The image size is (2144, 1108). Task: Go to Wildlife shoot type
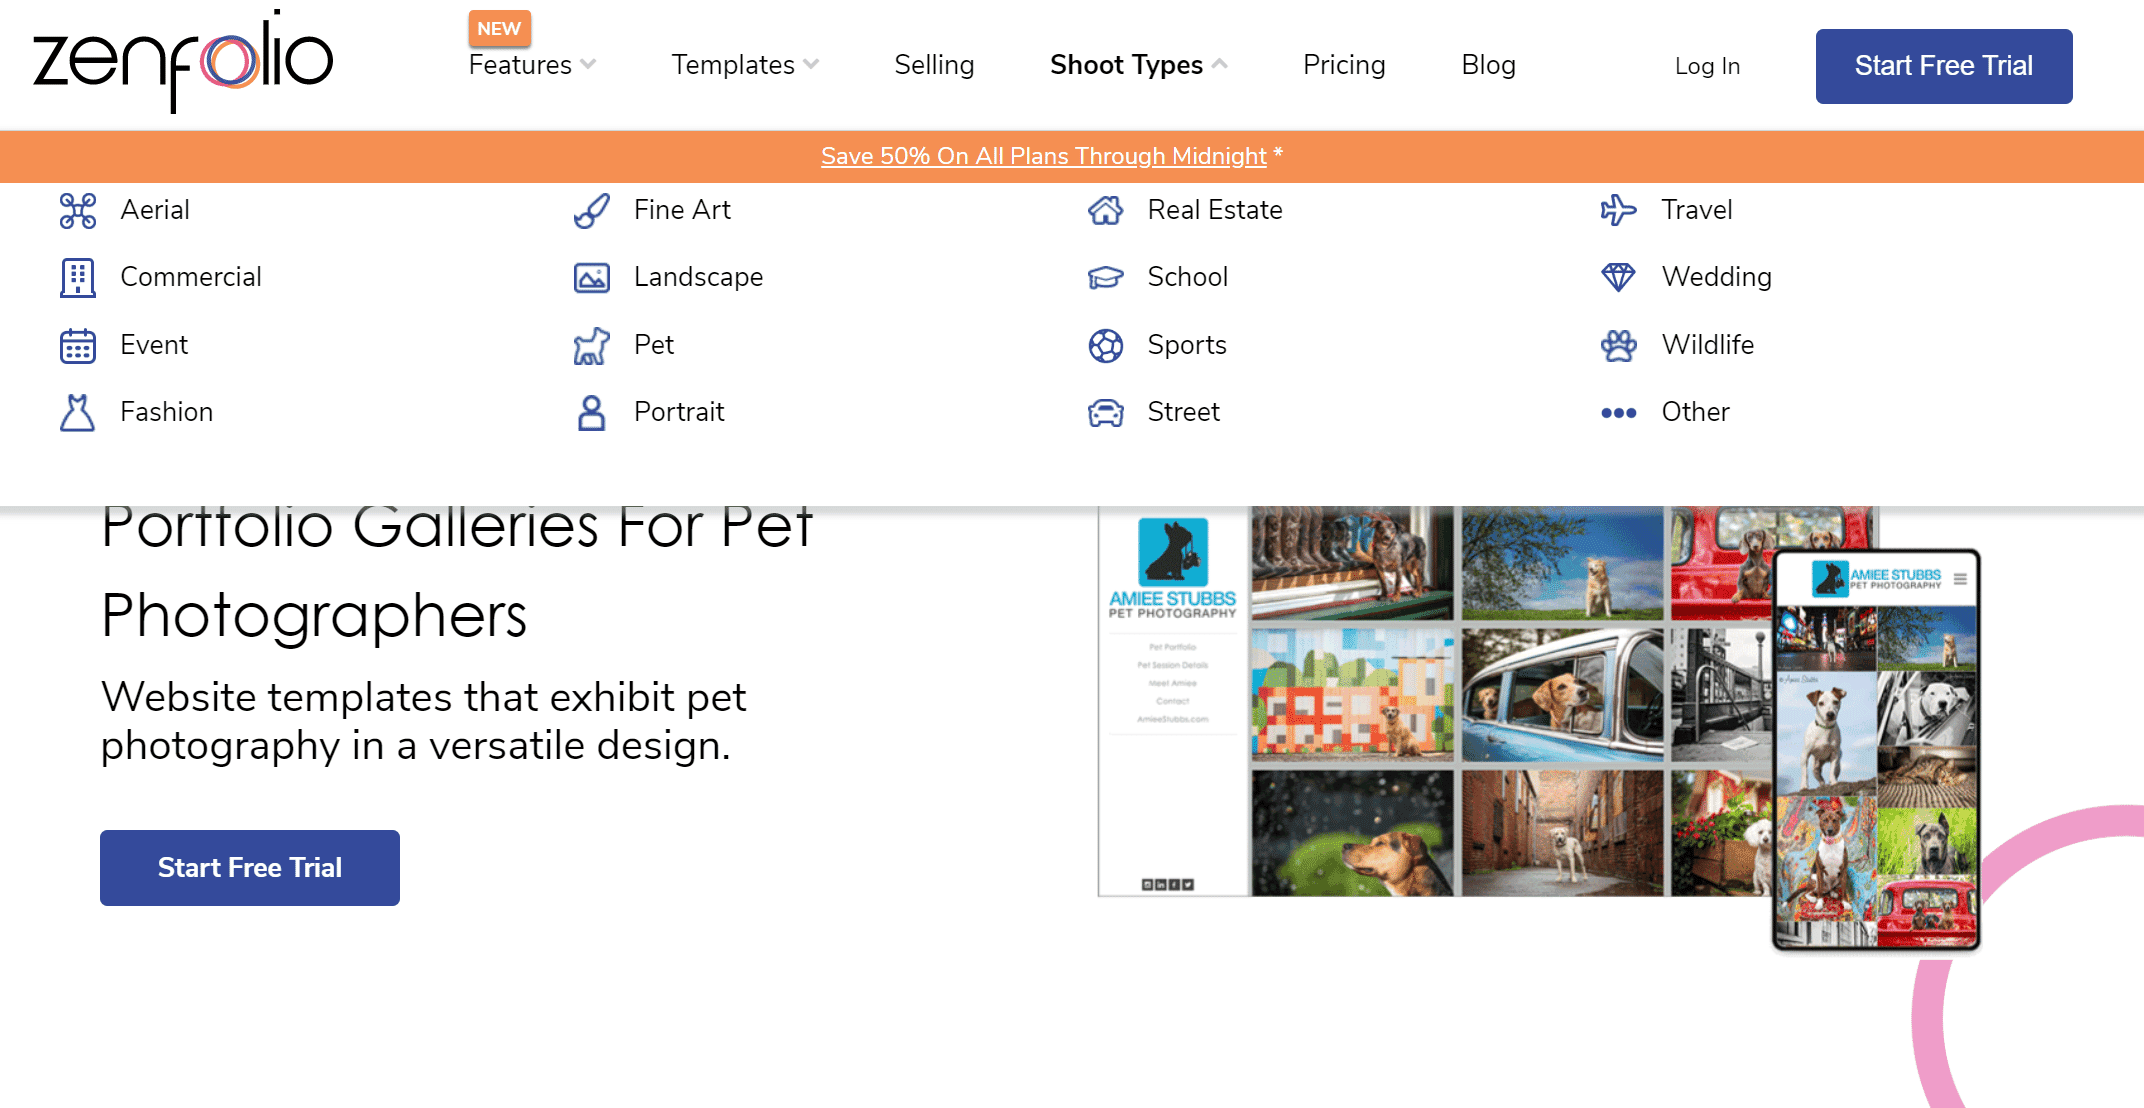(1708, 345)
